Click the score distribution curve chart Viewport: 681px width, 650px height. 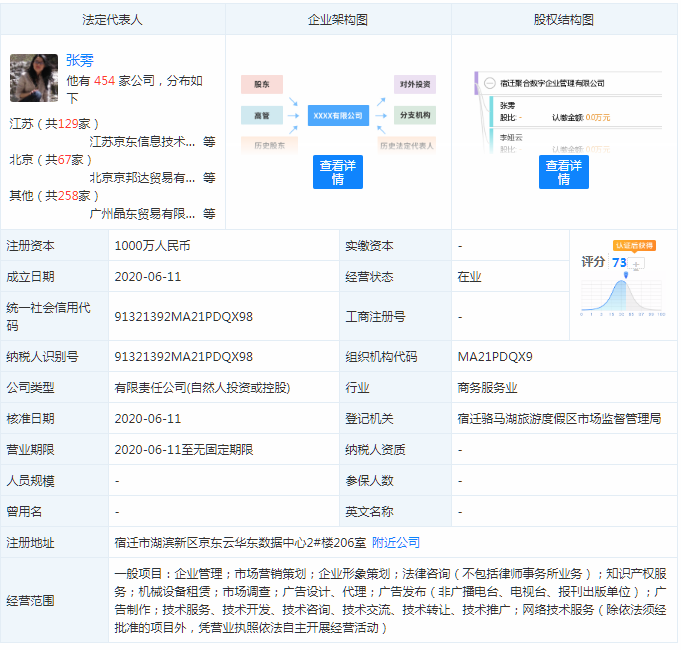[x=623, y=294]
